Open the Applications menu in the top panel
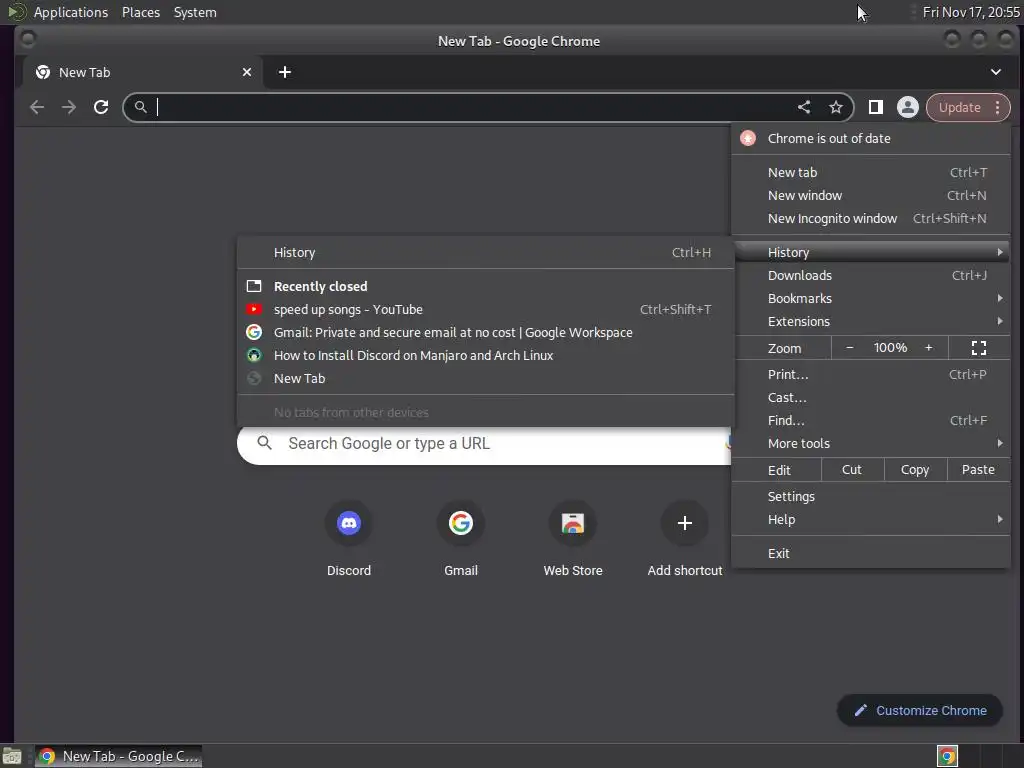 point(71,12)
